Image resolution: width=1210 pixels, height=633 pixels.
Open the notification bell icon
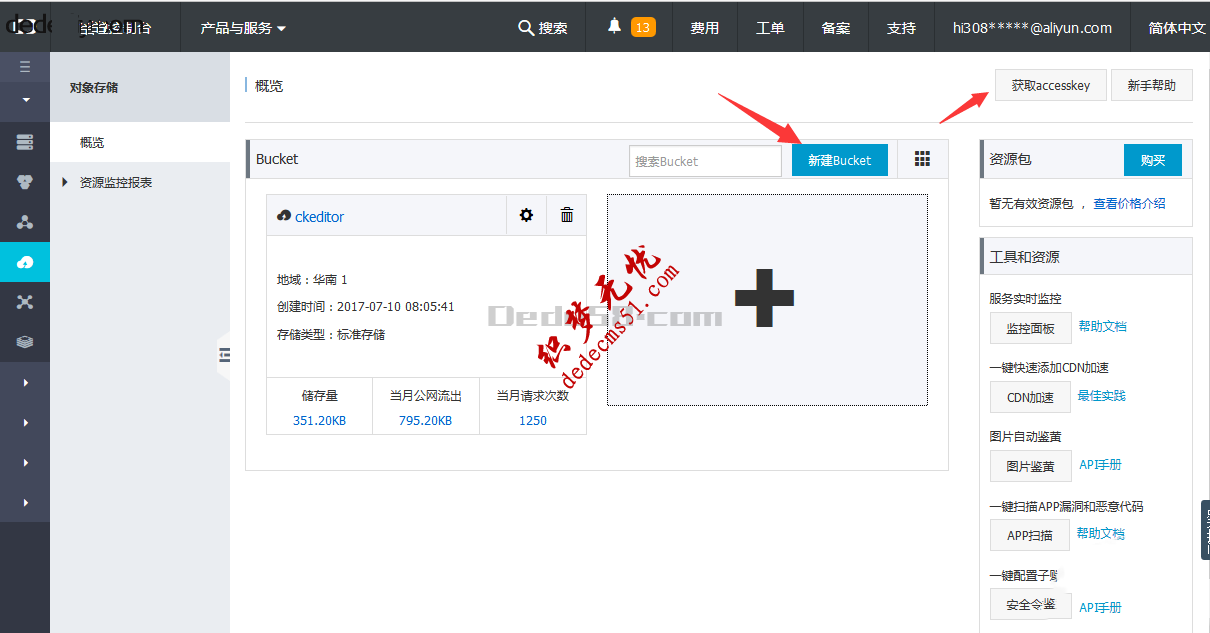coord(614,27)
